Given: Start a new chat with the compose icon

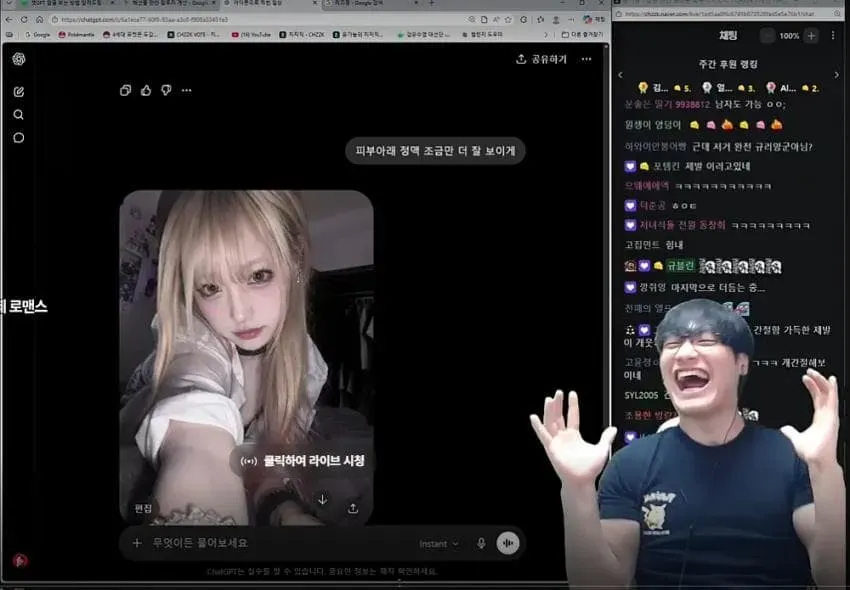Looking at the screenshot, I should tap(19, 92).
